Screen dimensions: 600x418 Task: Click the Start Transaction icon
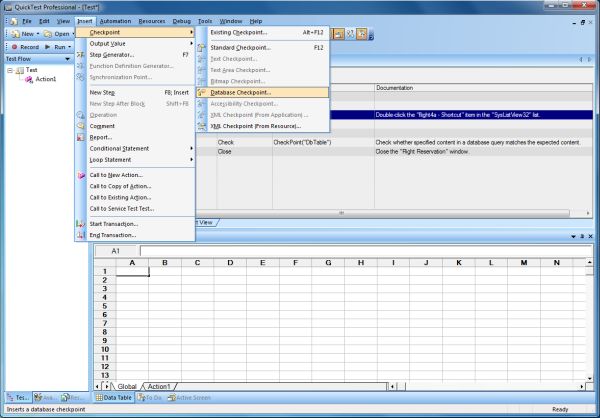80,224
